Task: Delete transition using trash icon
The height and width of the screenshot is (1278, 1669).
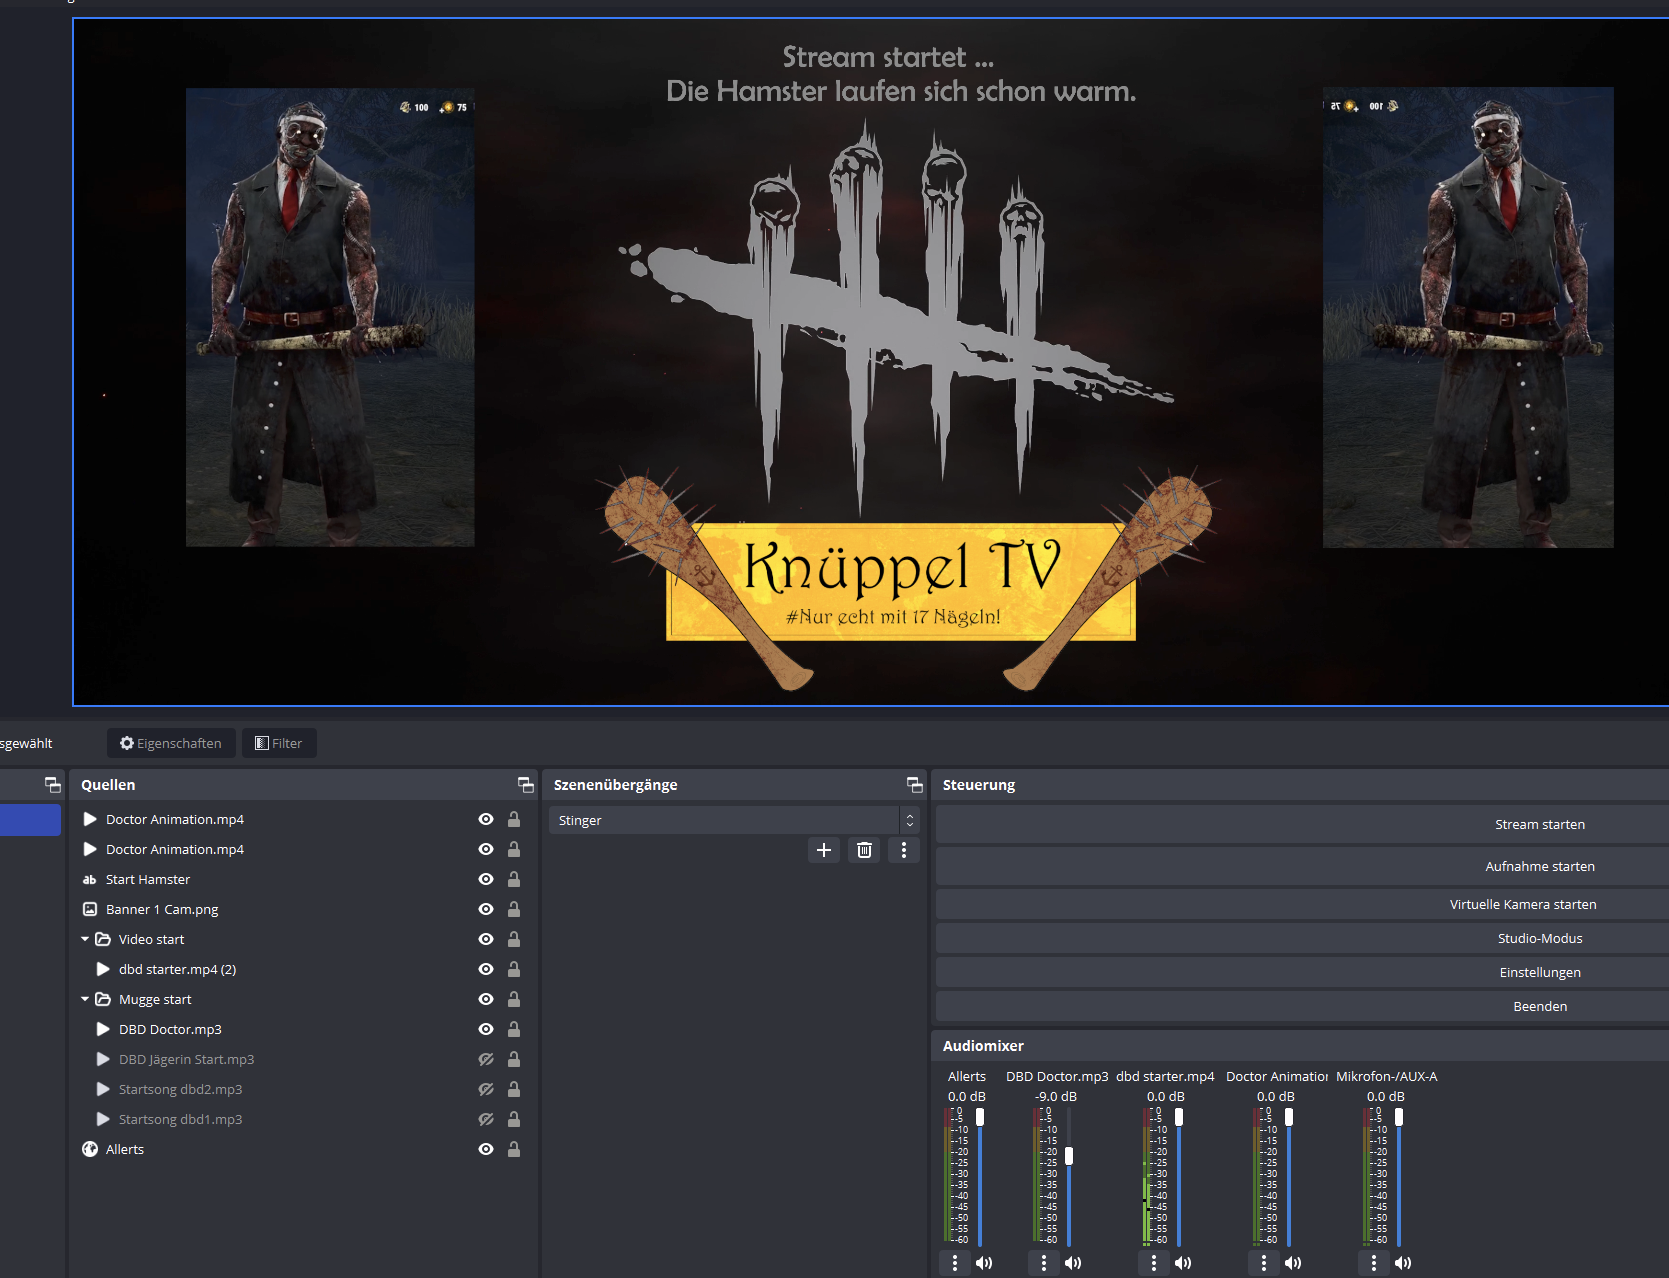Action: pos(864,850)
